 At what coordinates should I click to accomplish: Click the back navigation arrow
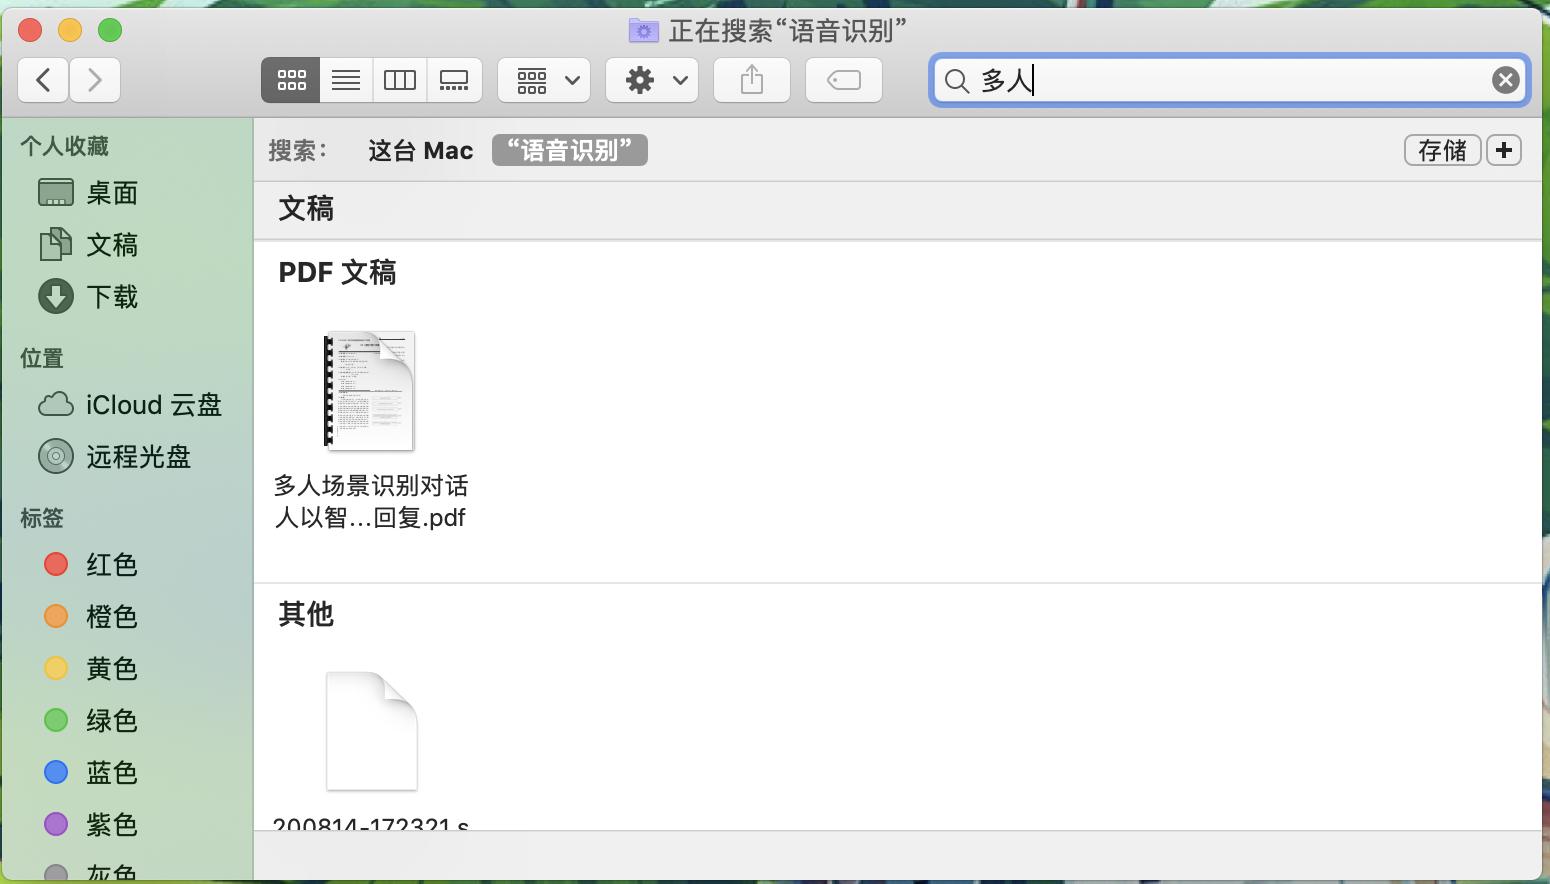click(43, 80)
